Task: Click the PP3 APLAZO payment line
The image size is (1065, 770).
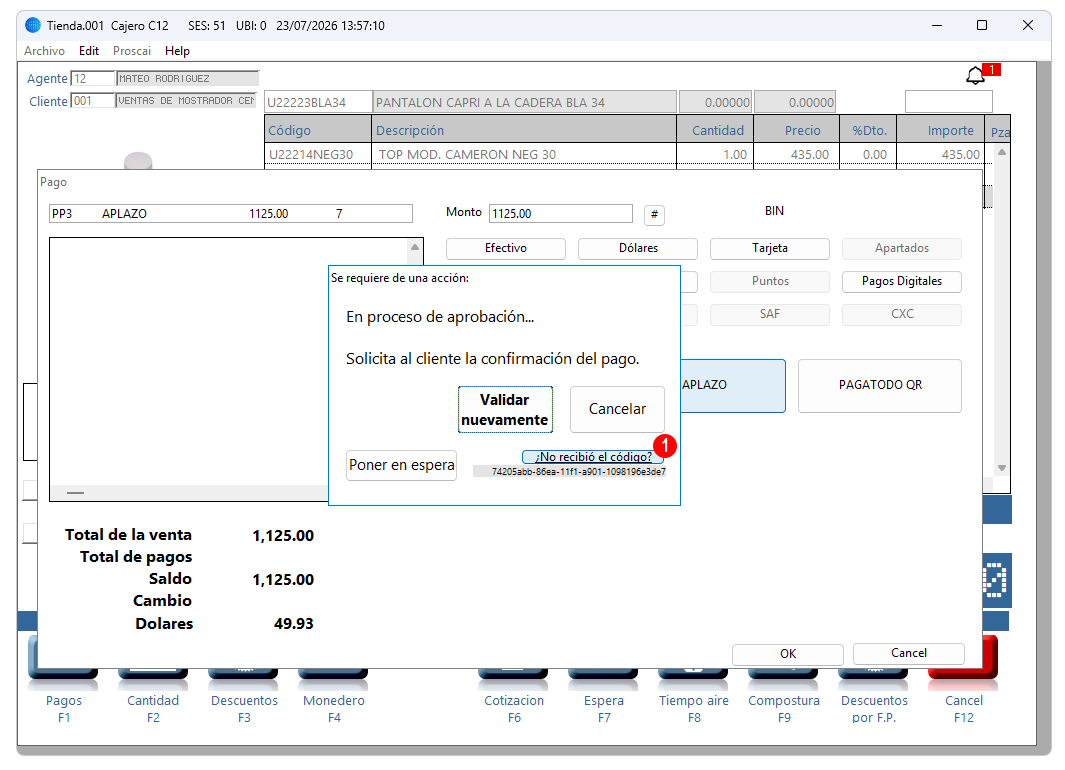Action: (x=230, y=214)
